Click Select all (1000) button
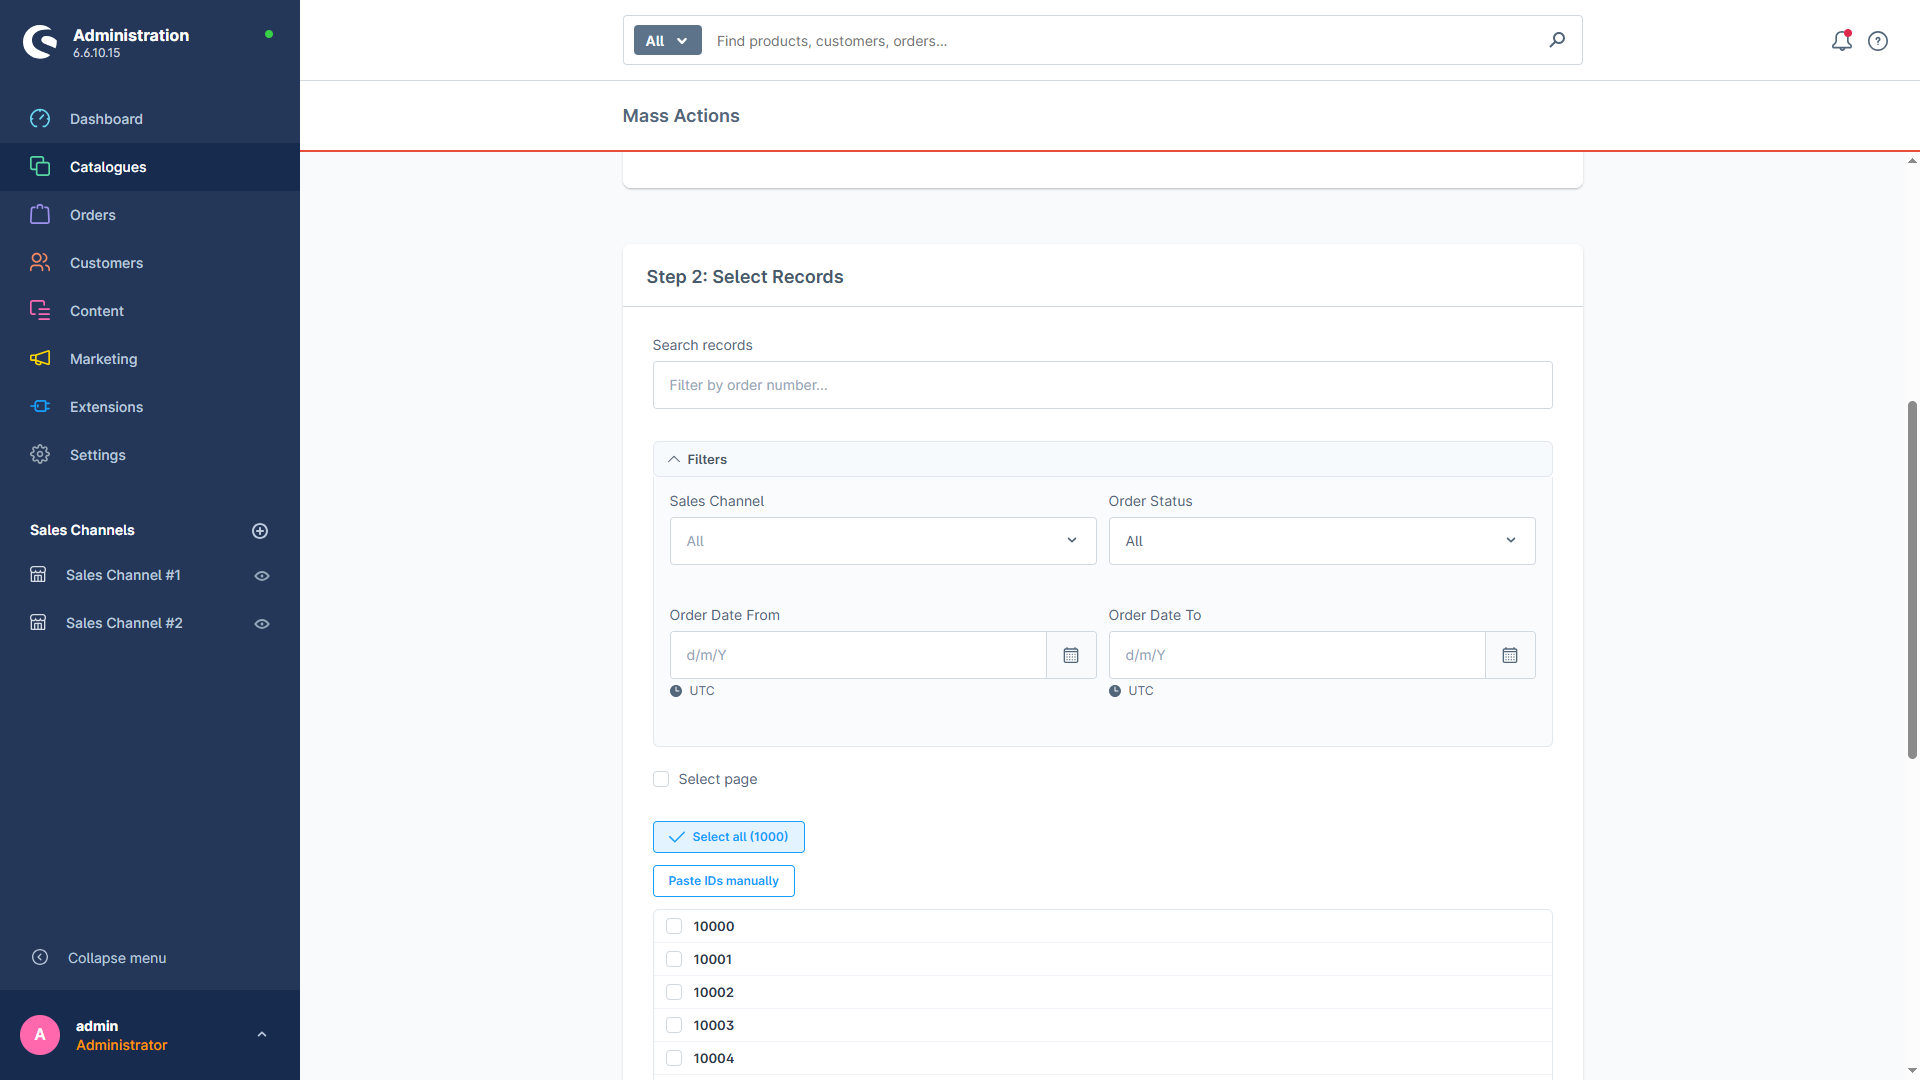This screenshot has width=1920, height=1080. [728, 837]
